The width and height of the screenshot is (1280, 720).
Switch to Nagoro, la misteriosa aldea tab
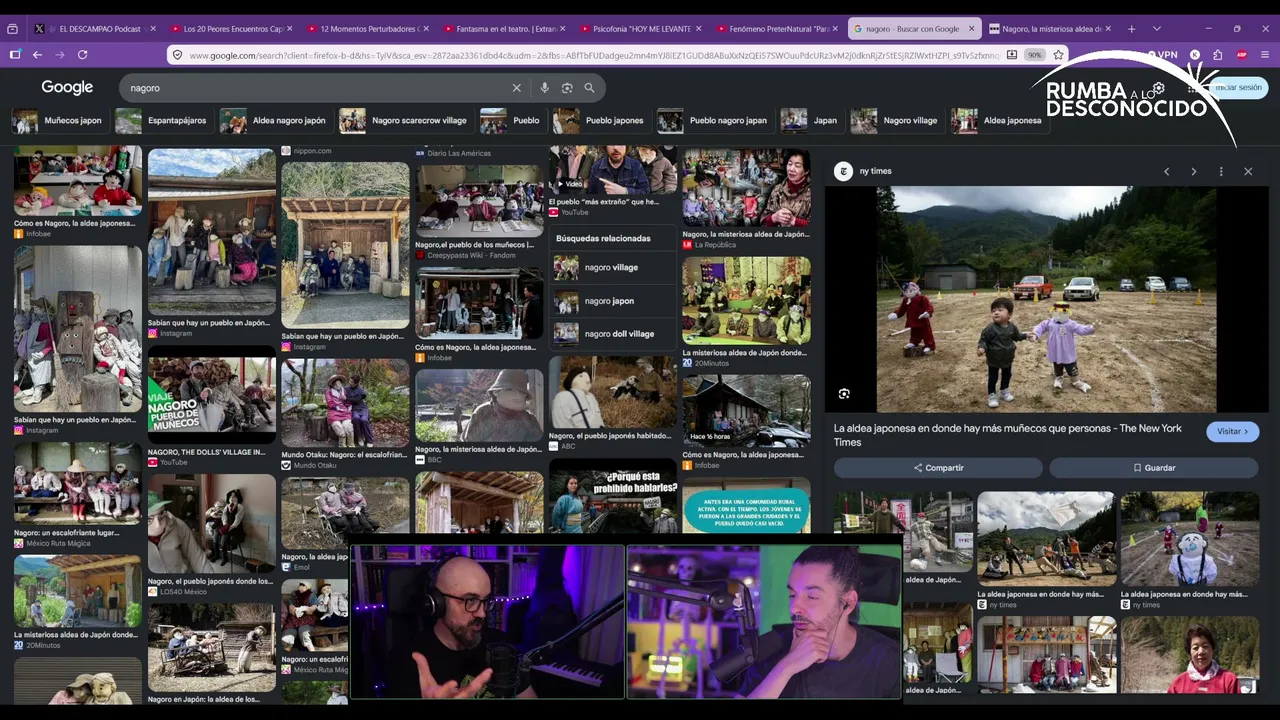(1049, 29)
